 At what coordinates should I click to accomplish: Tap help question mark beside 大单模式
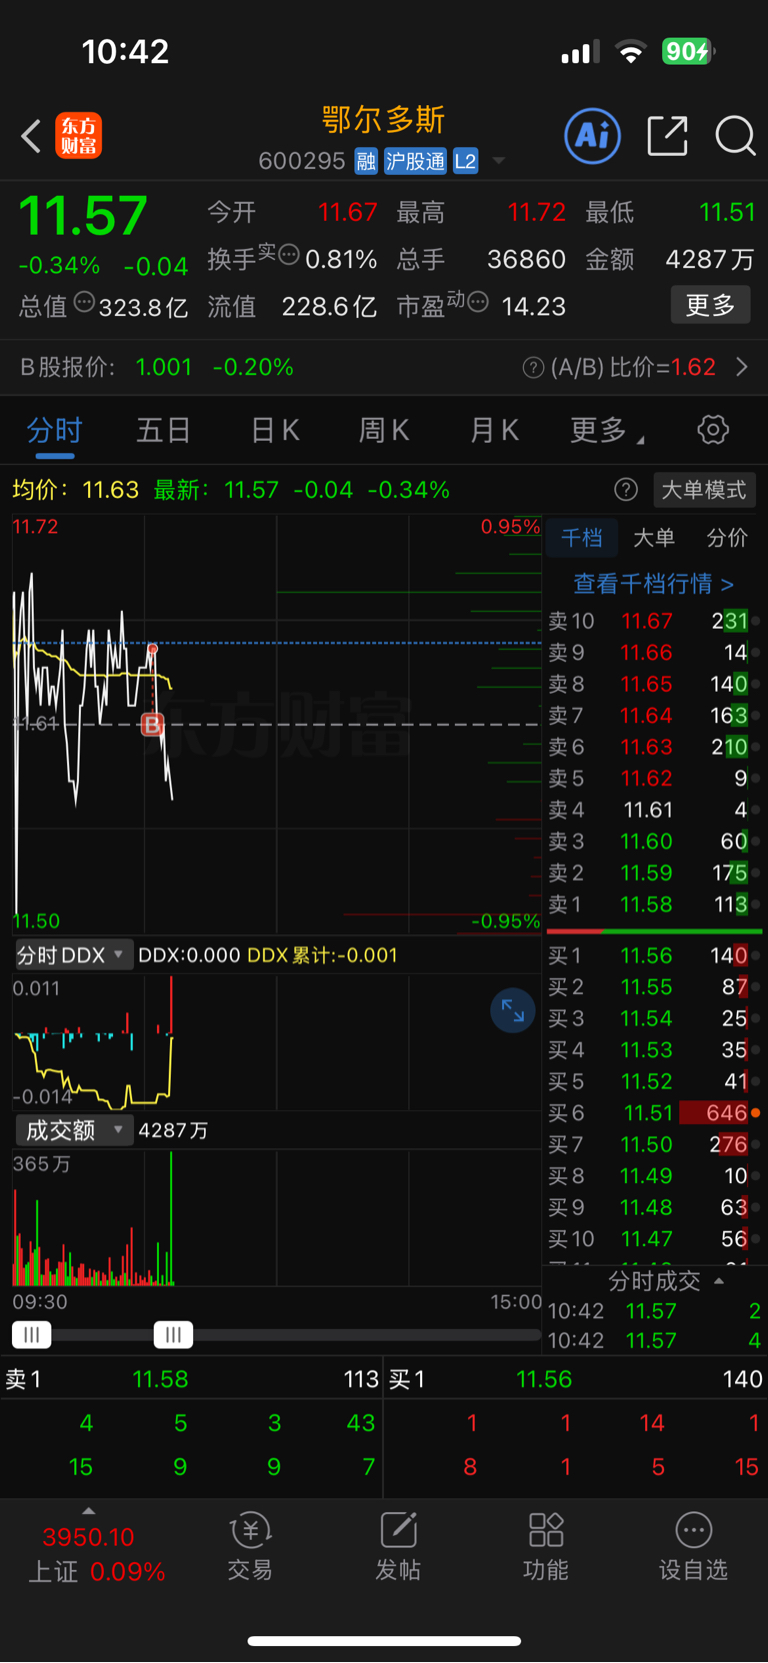(x=626, y=489)
